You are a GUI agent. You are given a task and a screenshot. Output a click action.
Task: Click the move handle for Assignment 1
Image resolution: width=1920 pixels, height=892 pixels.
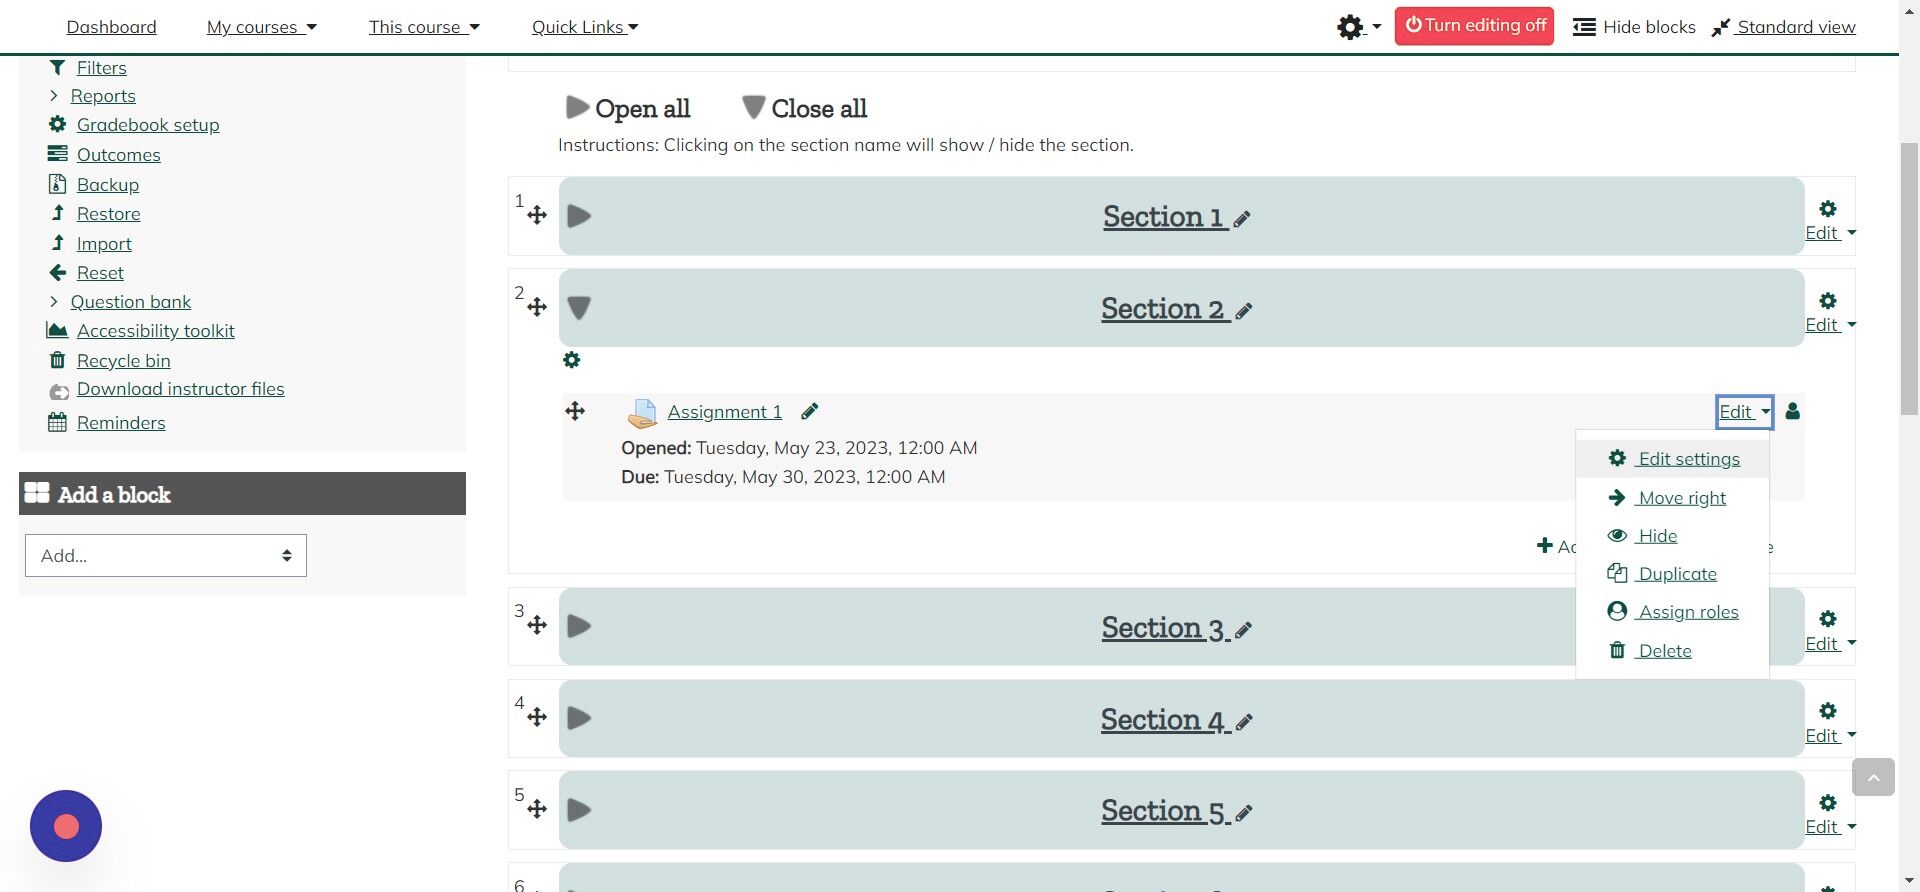click(x=575, y=411)
